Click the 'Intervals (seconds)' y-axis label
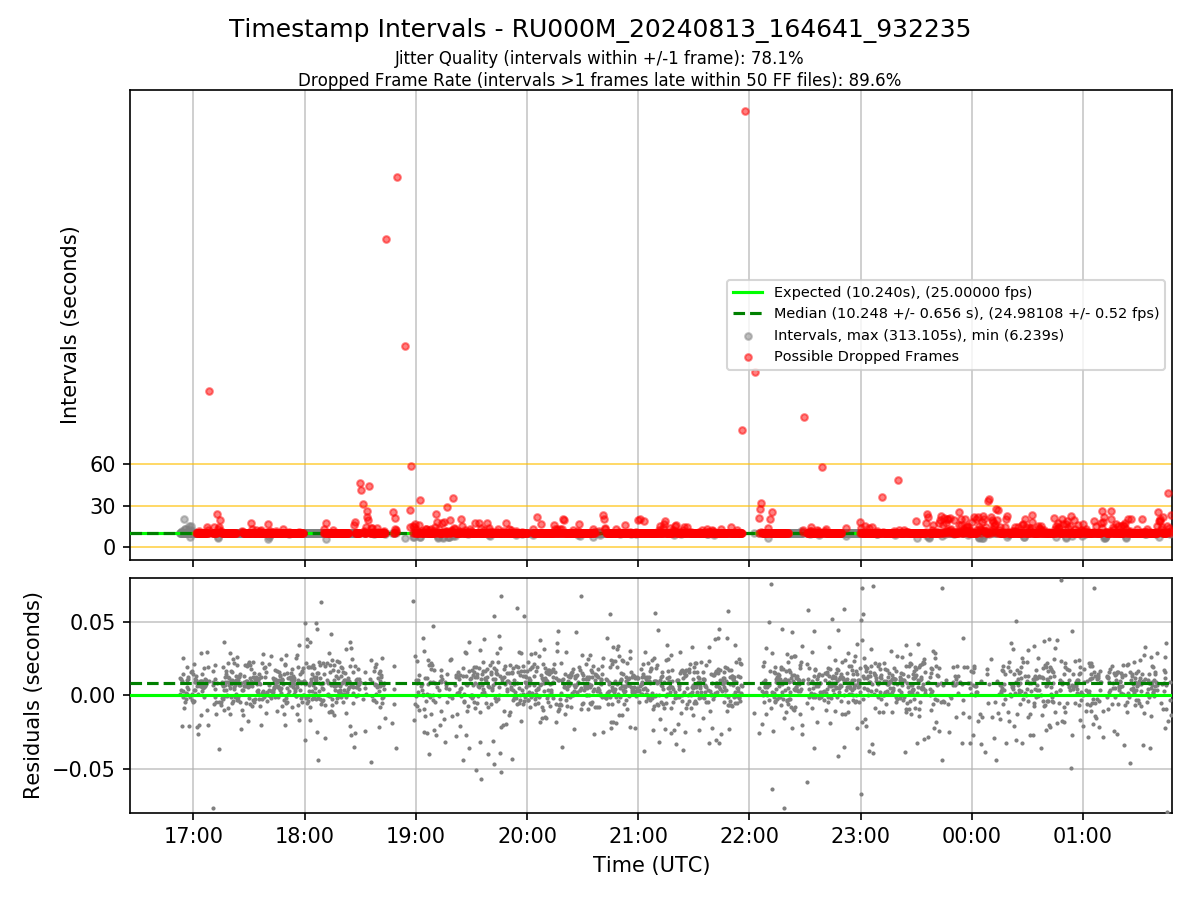The width and height of the screenshot is (1200, 900). click(x=70, y=325)
